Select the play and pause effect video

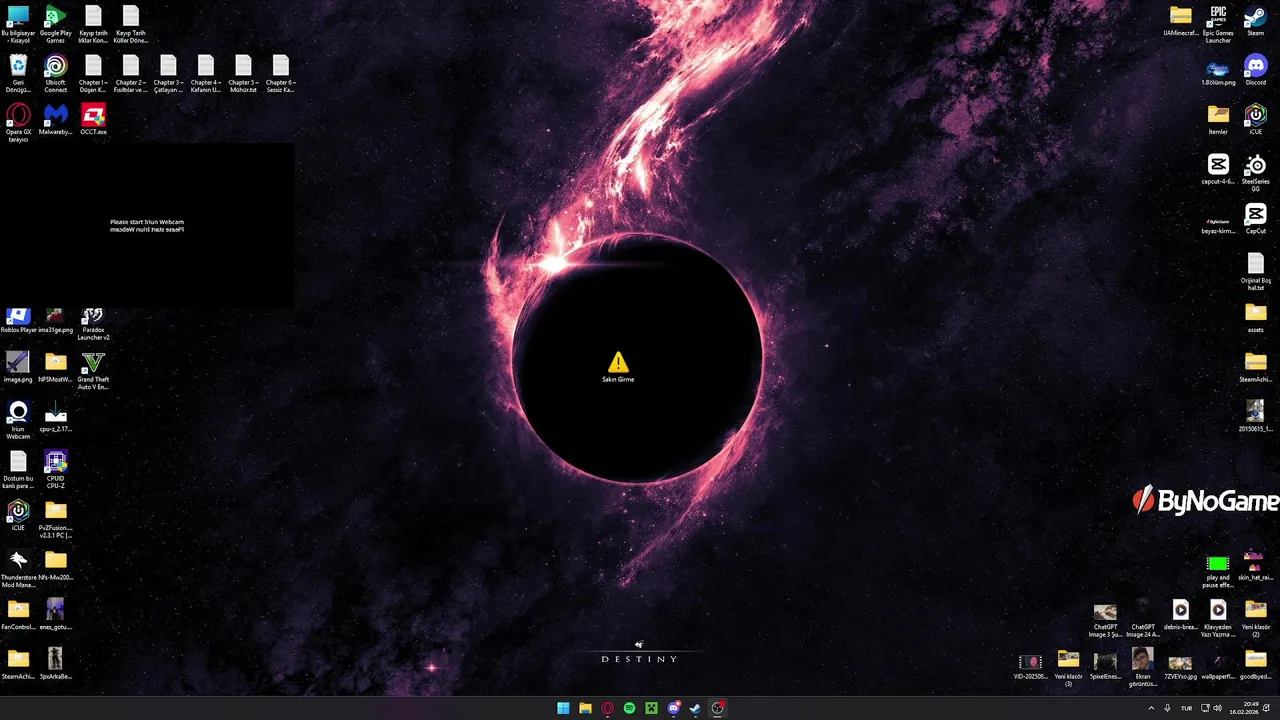tap(1218, 564)
